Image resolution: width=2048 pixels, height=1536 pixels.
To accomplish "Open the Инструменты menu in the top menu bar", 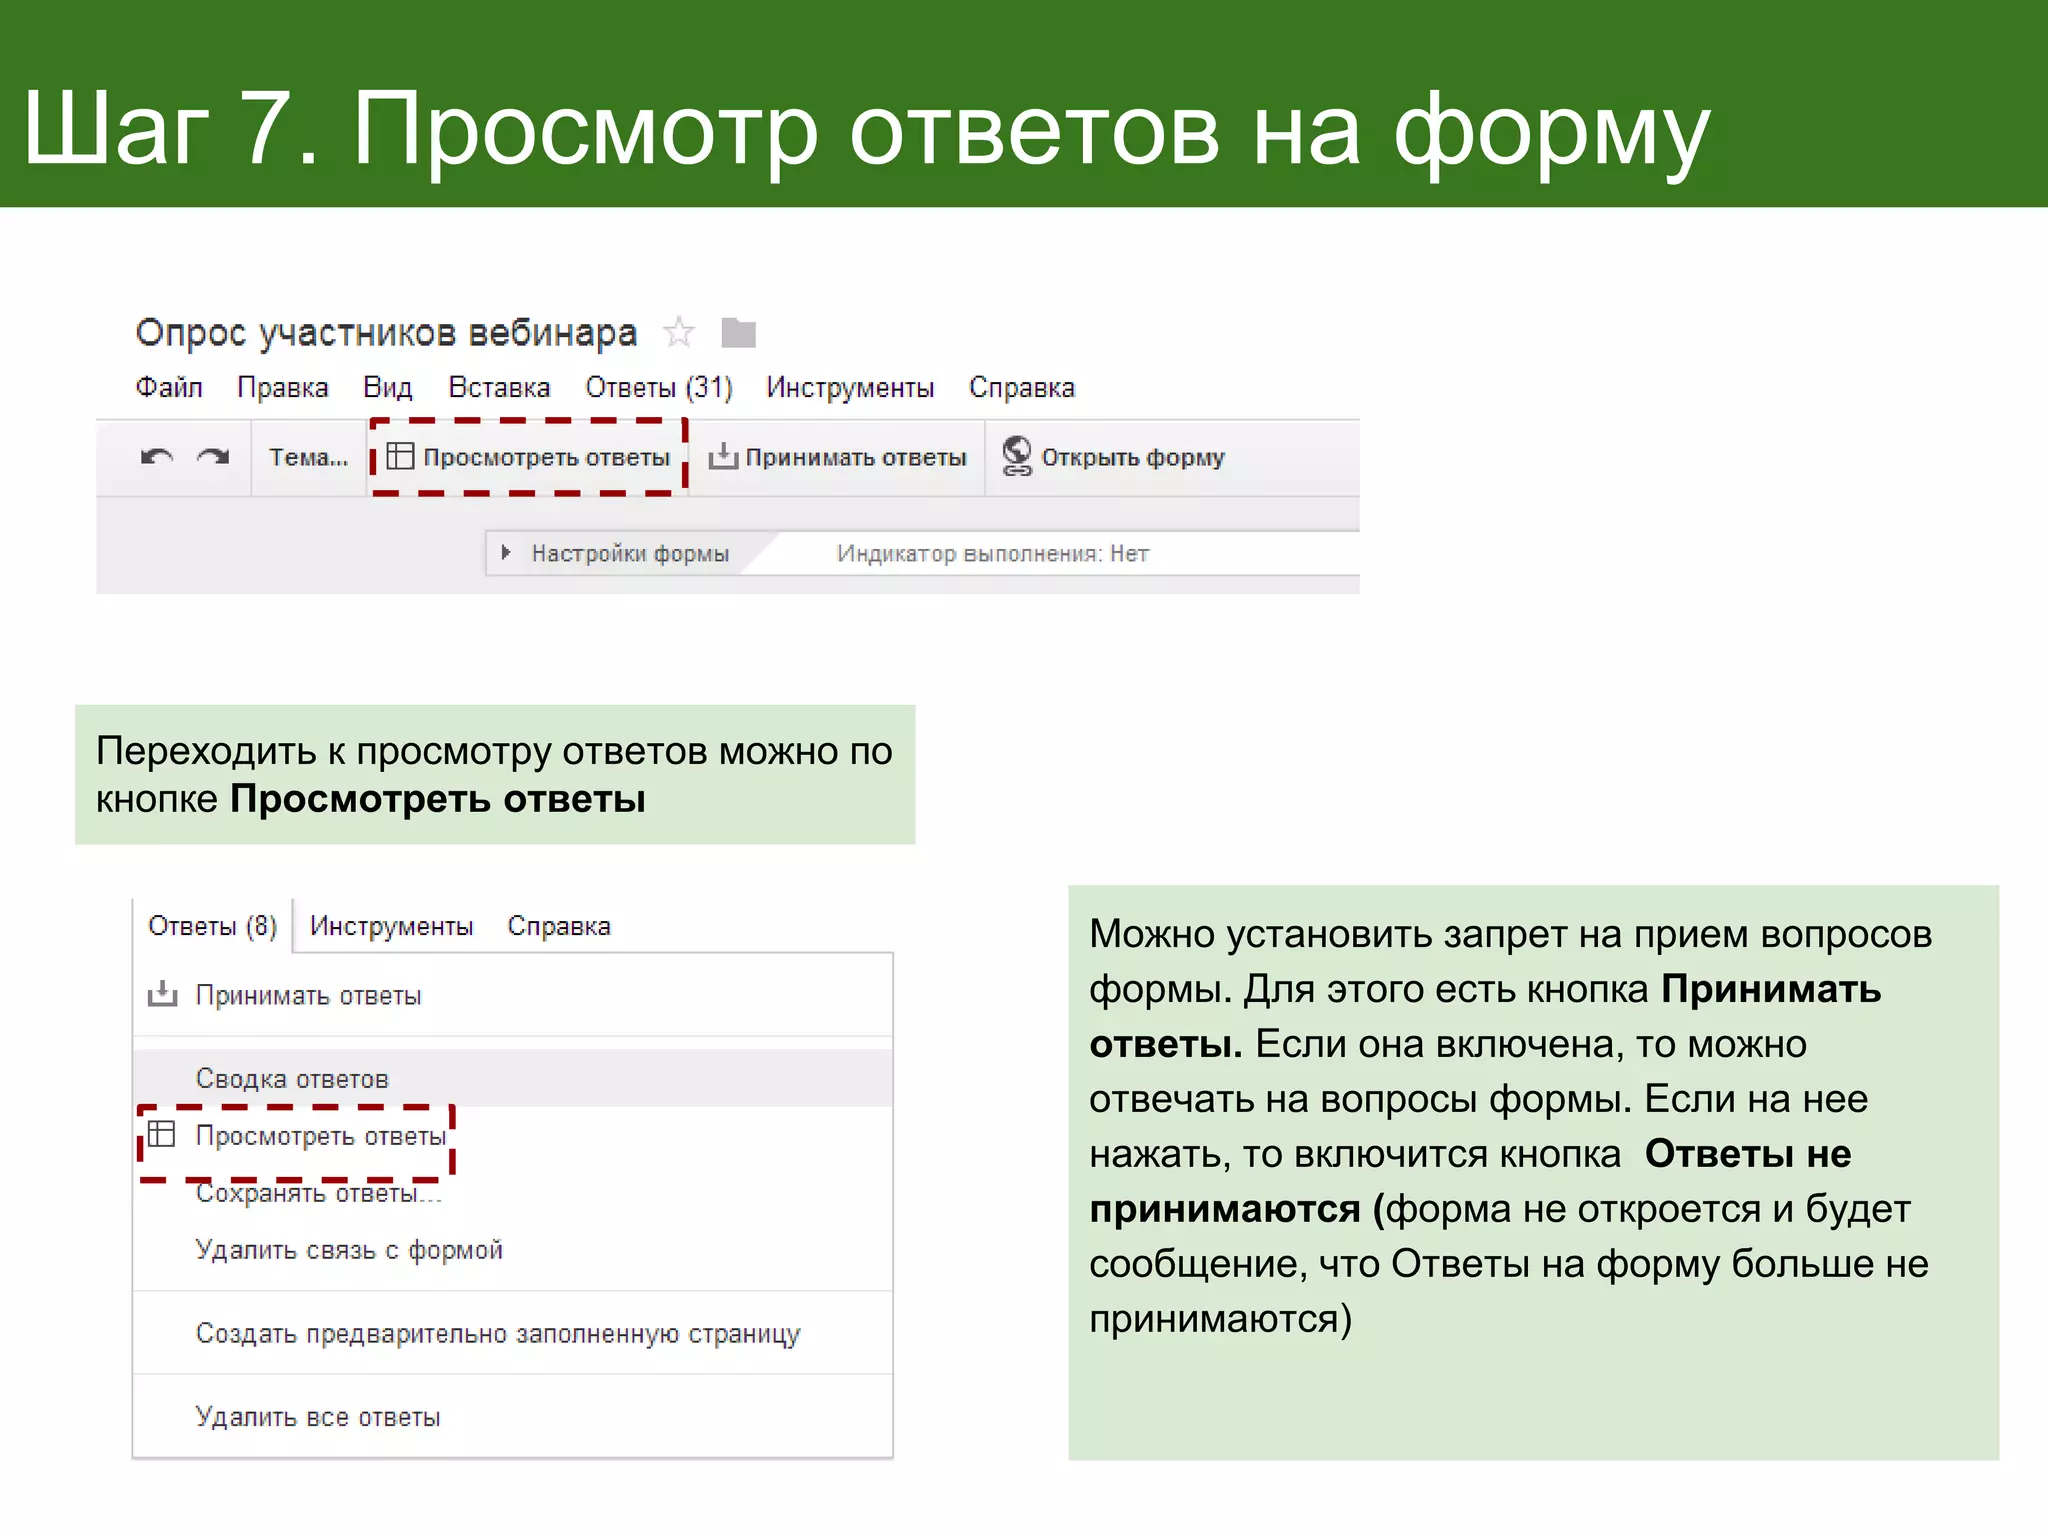I will [x=850, y=387].
